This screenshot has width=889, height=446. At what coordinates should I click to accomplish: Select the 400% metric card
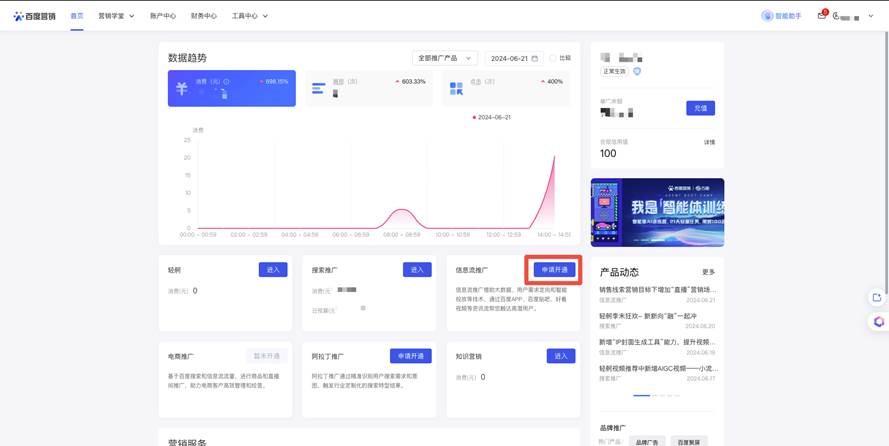tap(505, 88)
